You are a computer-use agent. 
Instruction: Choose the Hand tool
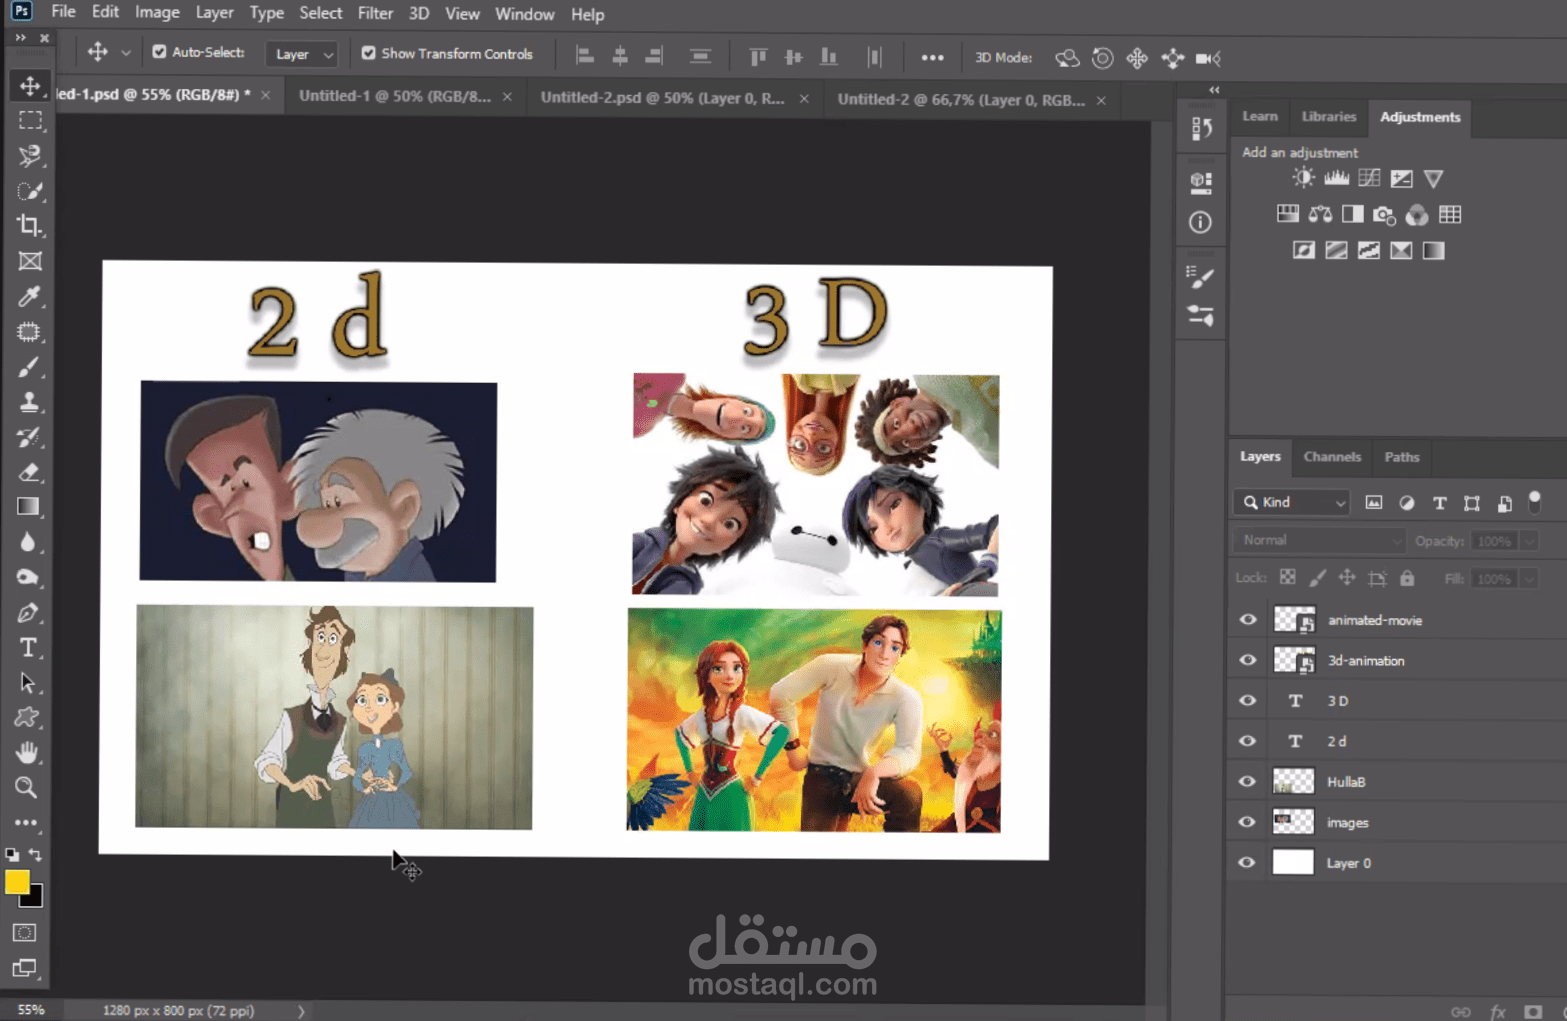coord(27,752)
